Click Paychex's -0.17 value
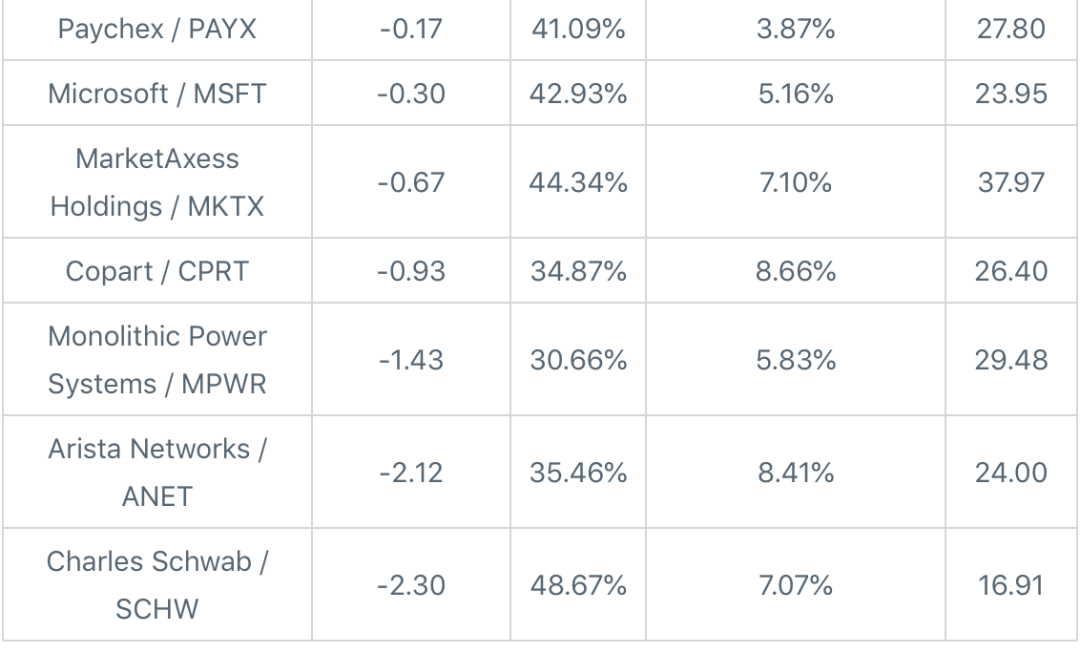The height and width of the screenshot is (653, 1080). 413,30
